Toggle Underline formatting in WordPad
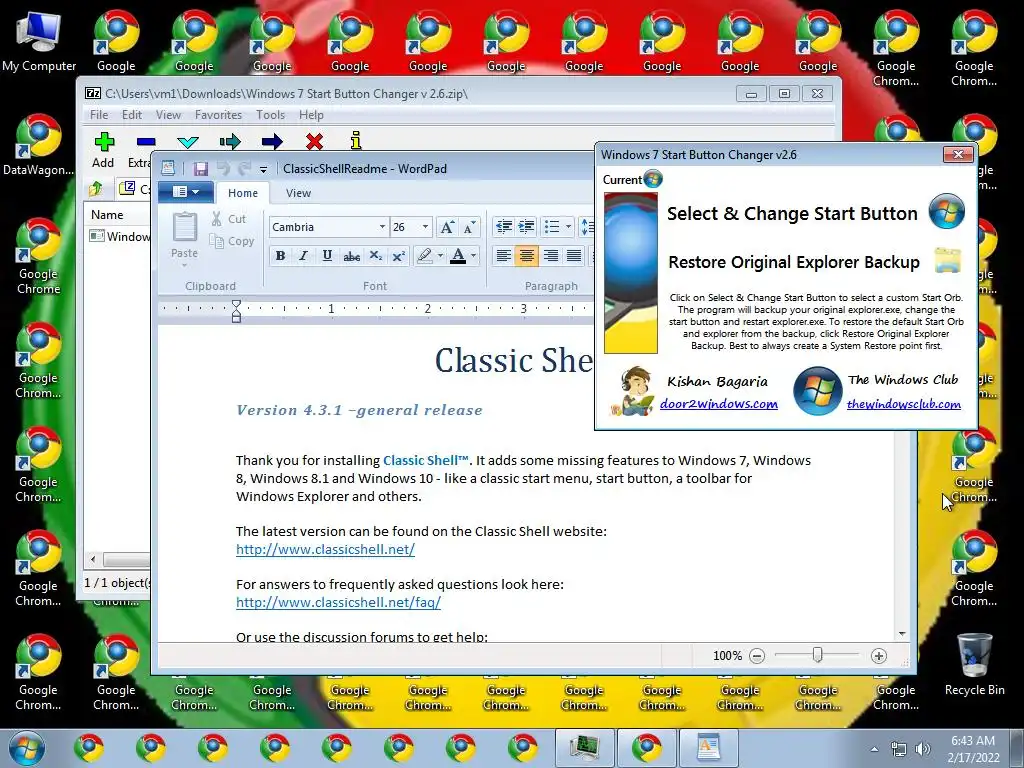1024x768 pixels. pos(327,256)
